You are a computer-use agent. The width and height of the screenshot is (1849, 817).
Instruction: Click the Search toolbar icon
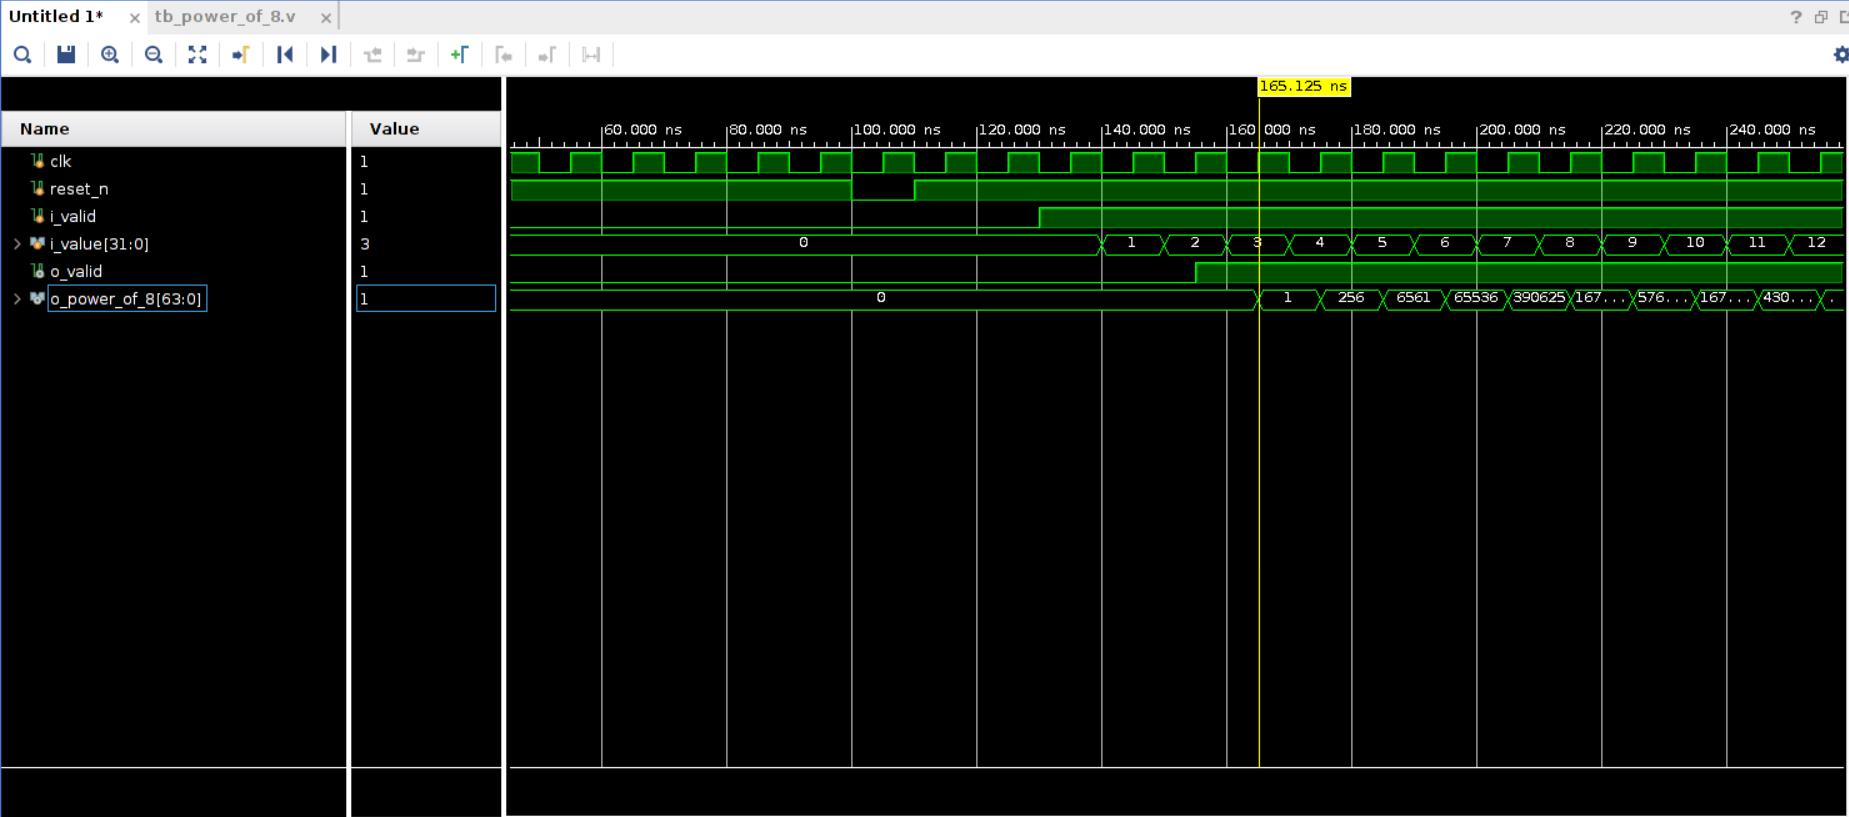[22, 55]
